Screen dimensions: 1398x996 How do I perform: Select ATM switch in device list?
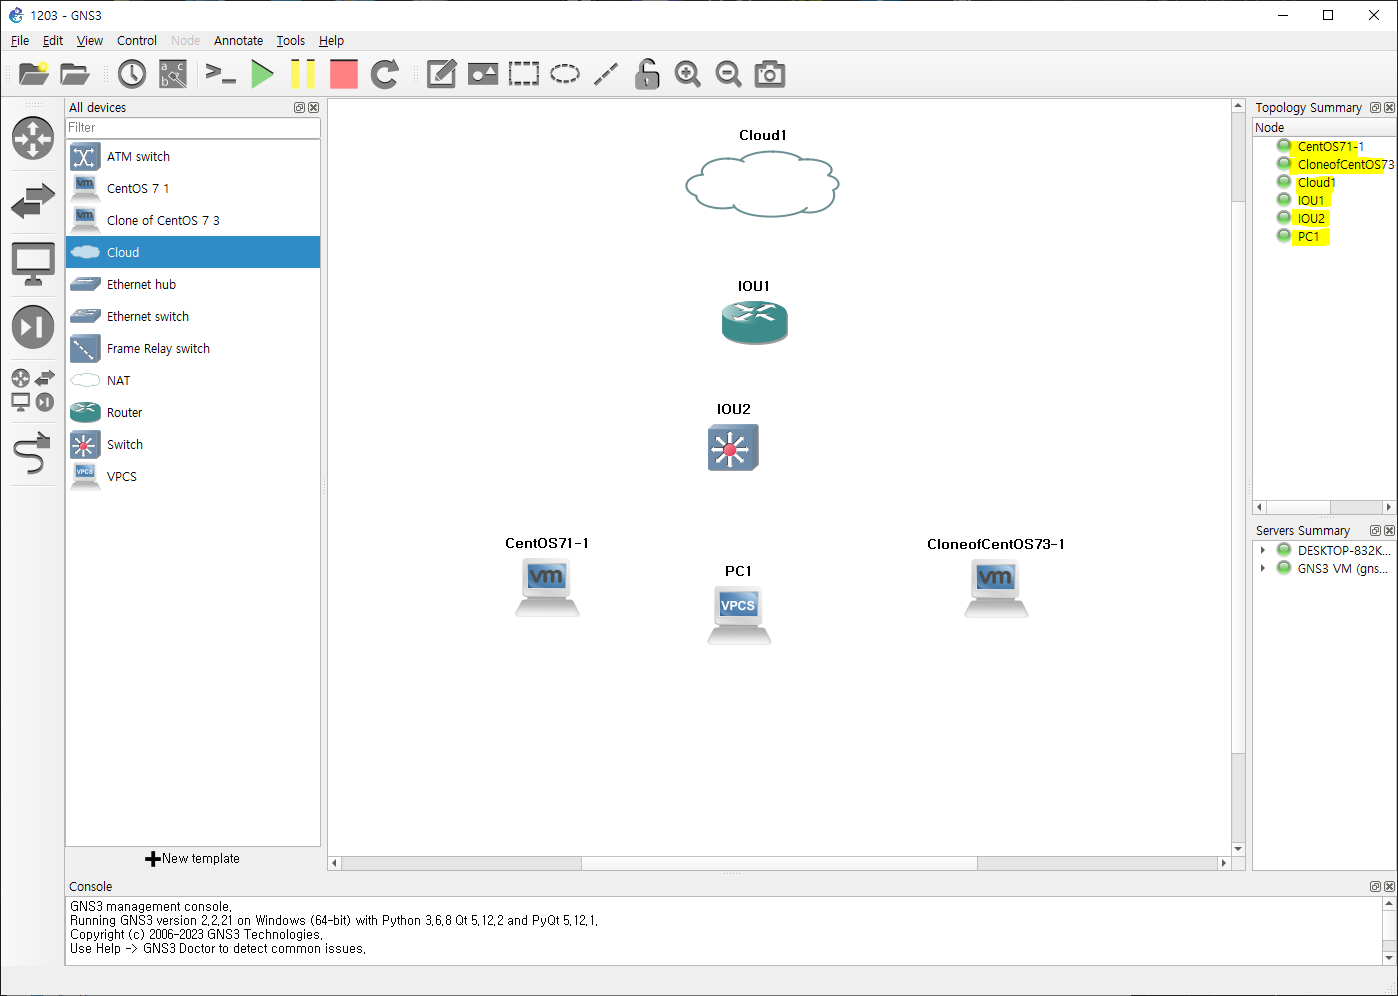(193, 157)
